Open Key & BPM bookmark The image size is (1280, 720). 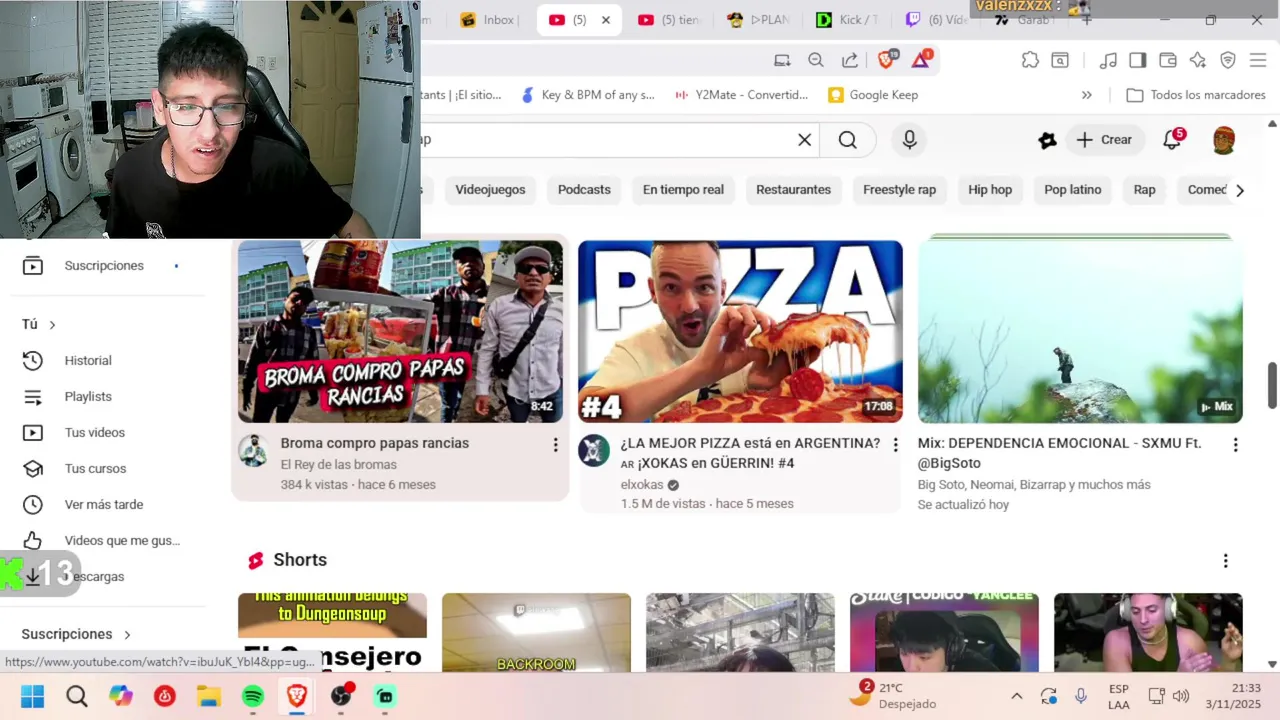point(588,95)
